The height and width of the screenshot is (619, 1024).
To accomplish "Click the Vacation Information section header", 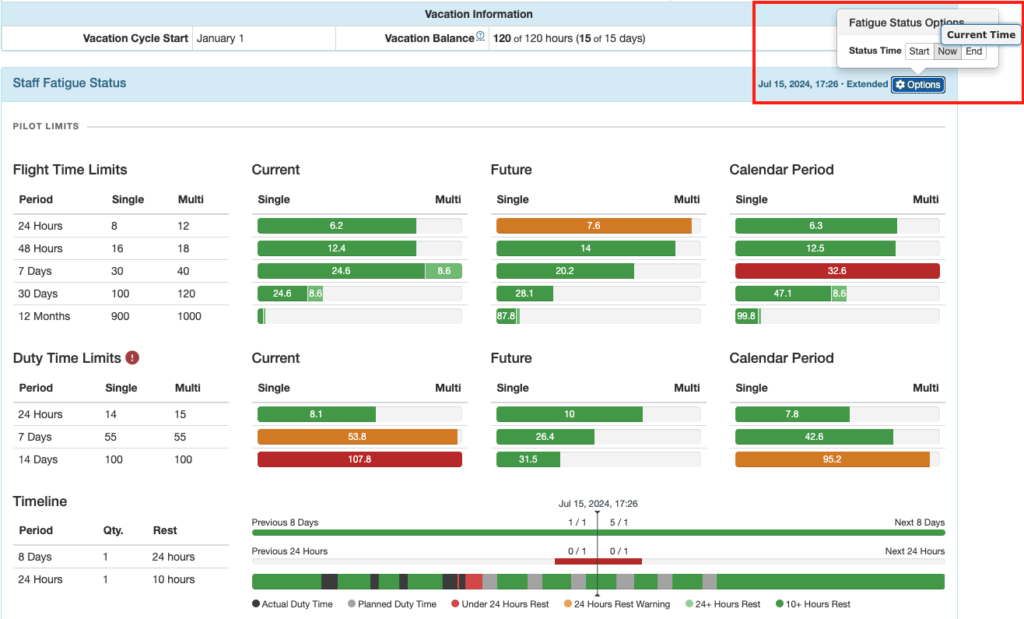I will point(478,14).
